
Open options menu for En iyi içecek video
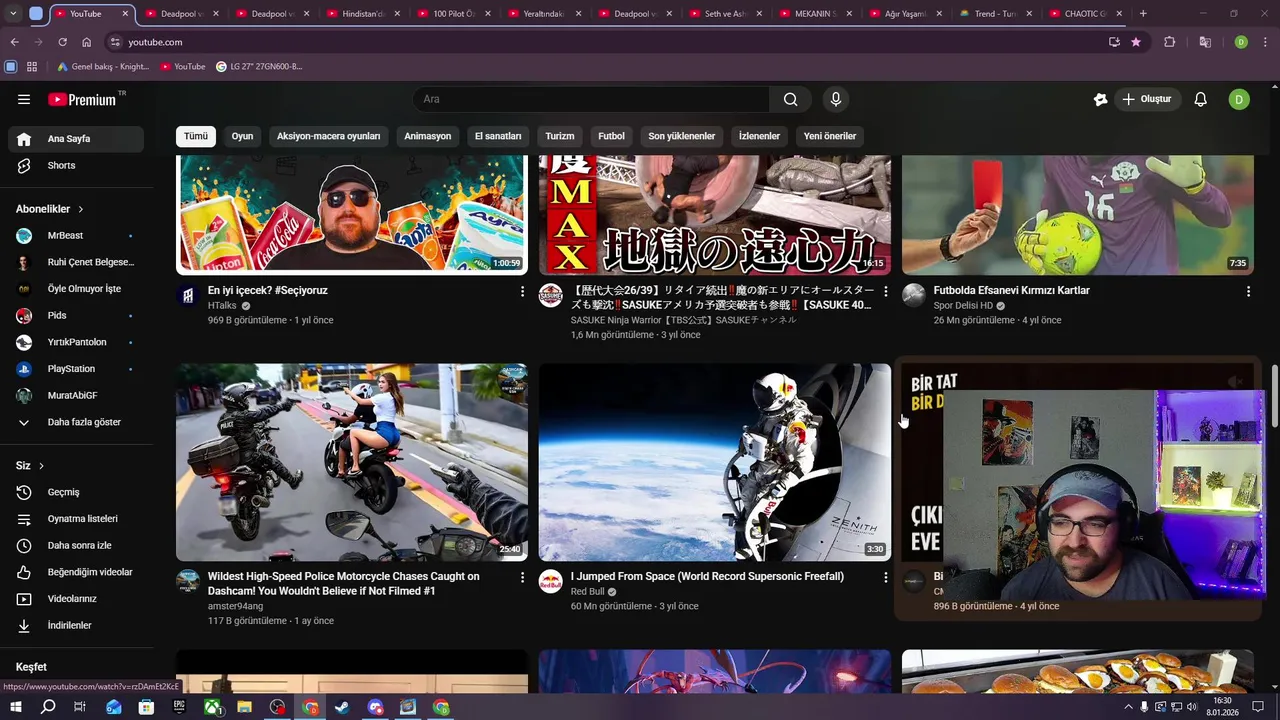[x=522, y=291]
